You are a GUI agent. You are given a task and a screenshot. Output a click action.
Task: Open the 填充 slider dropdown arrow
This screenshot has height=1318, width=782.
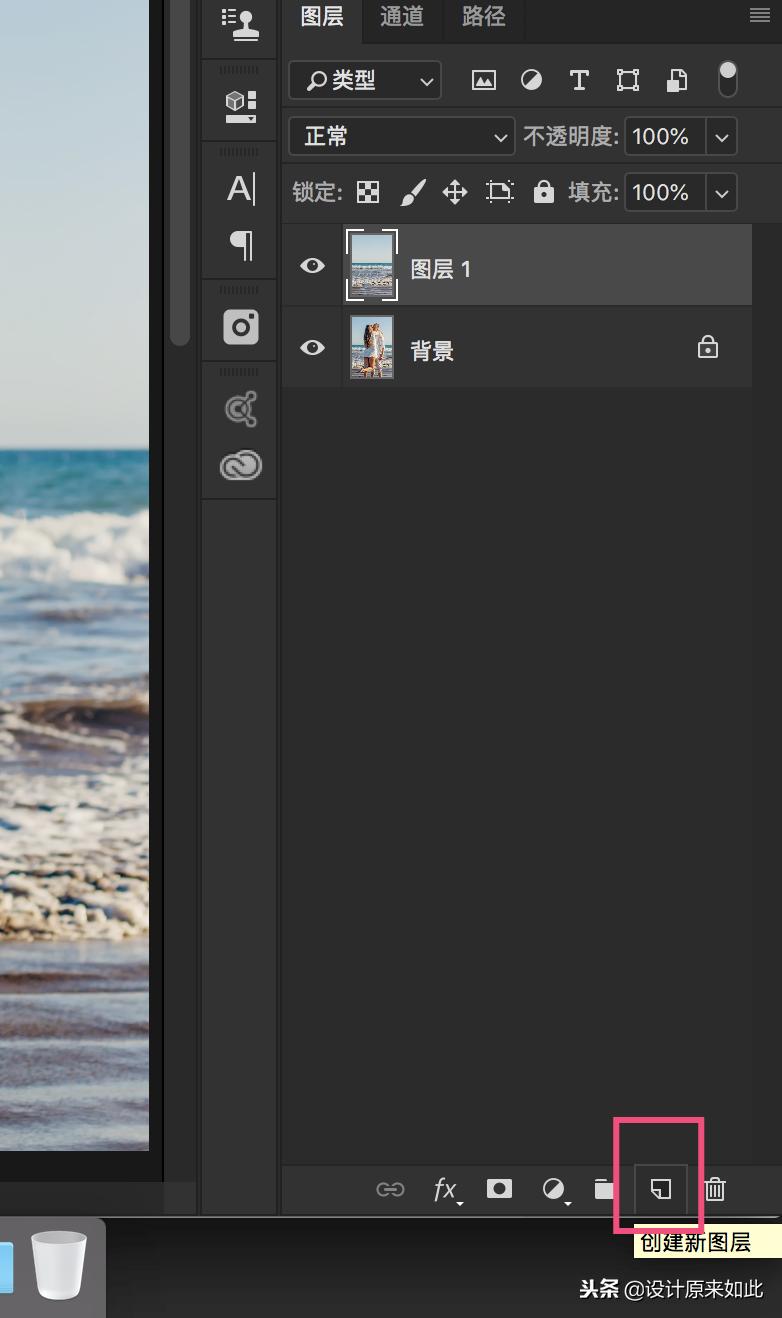click(722, 192)
